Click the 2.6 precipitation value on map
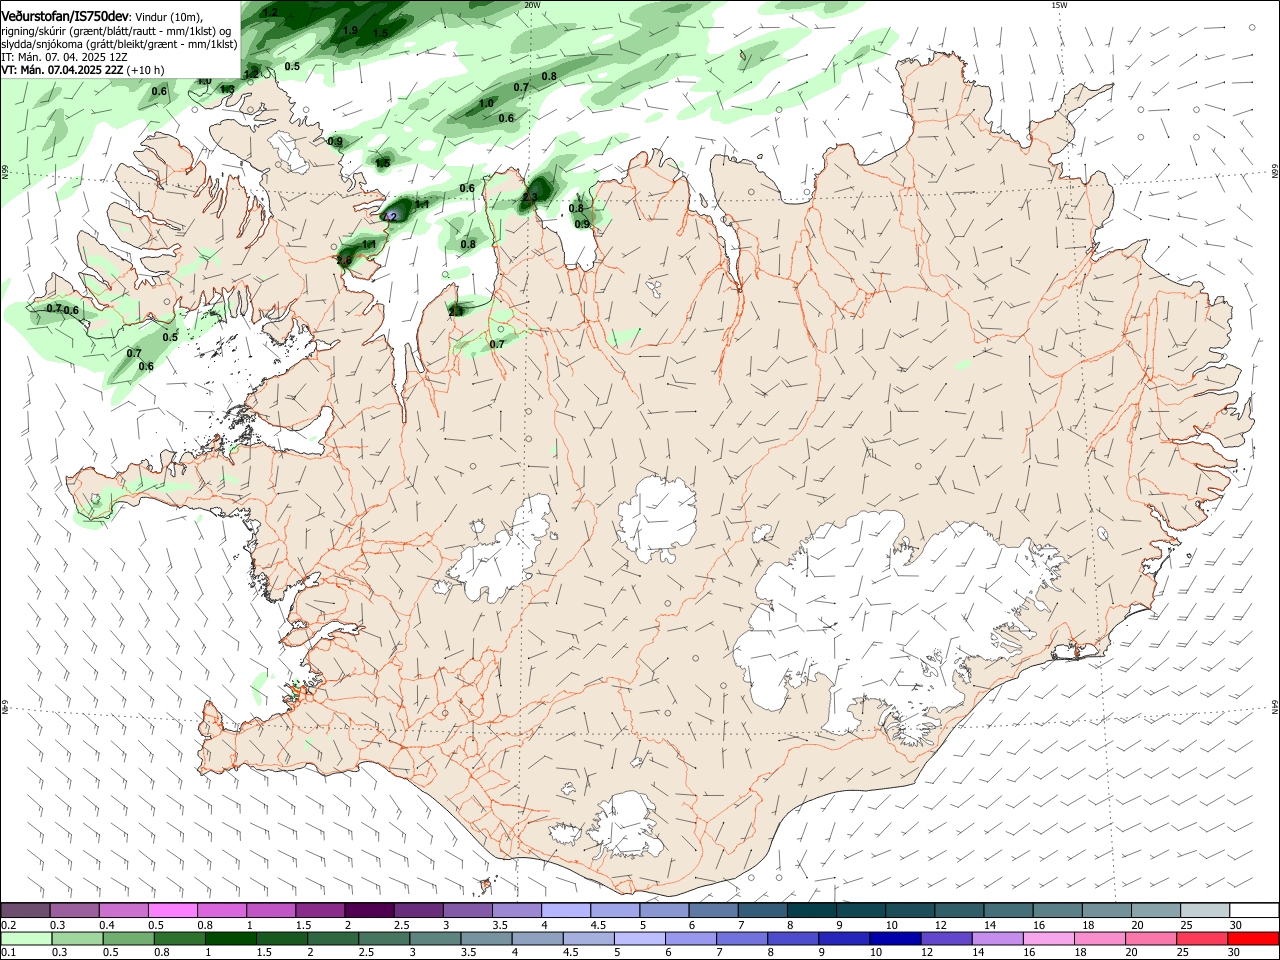Screen dimensions: 1280x960 pos(345,260)
